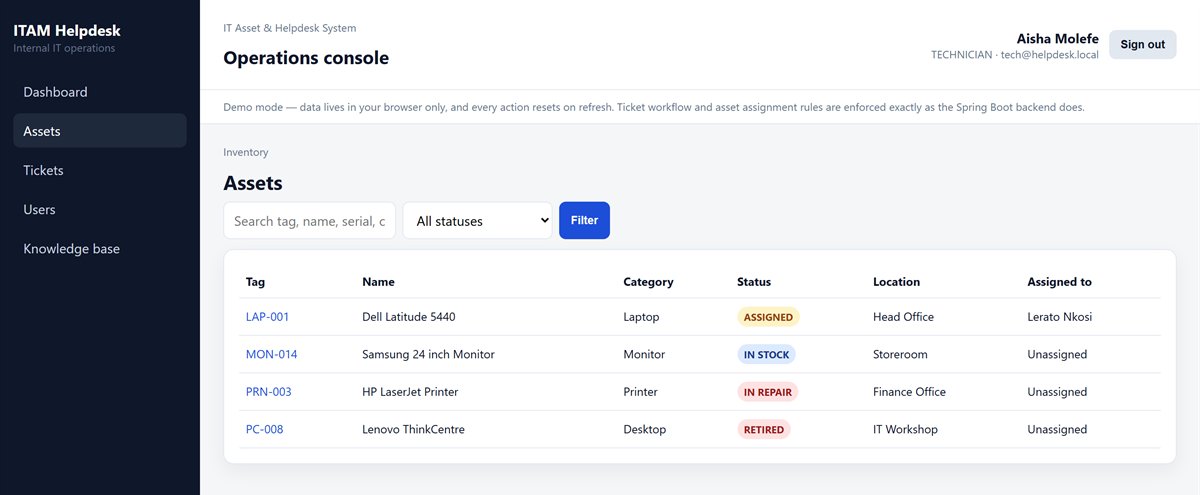1200x495 pixels.
Task: Open the Users sidebar section
Action: (100, 209)
